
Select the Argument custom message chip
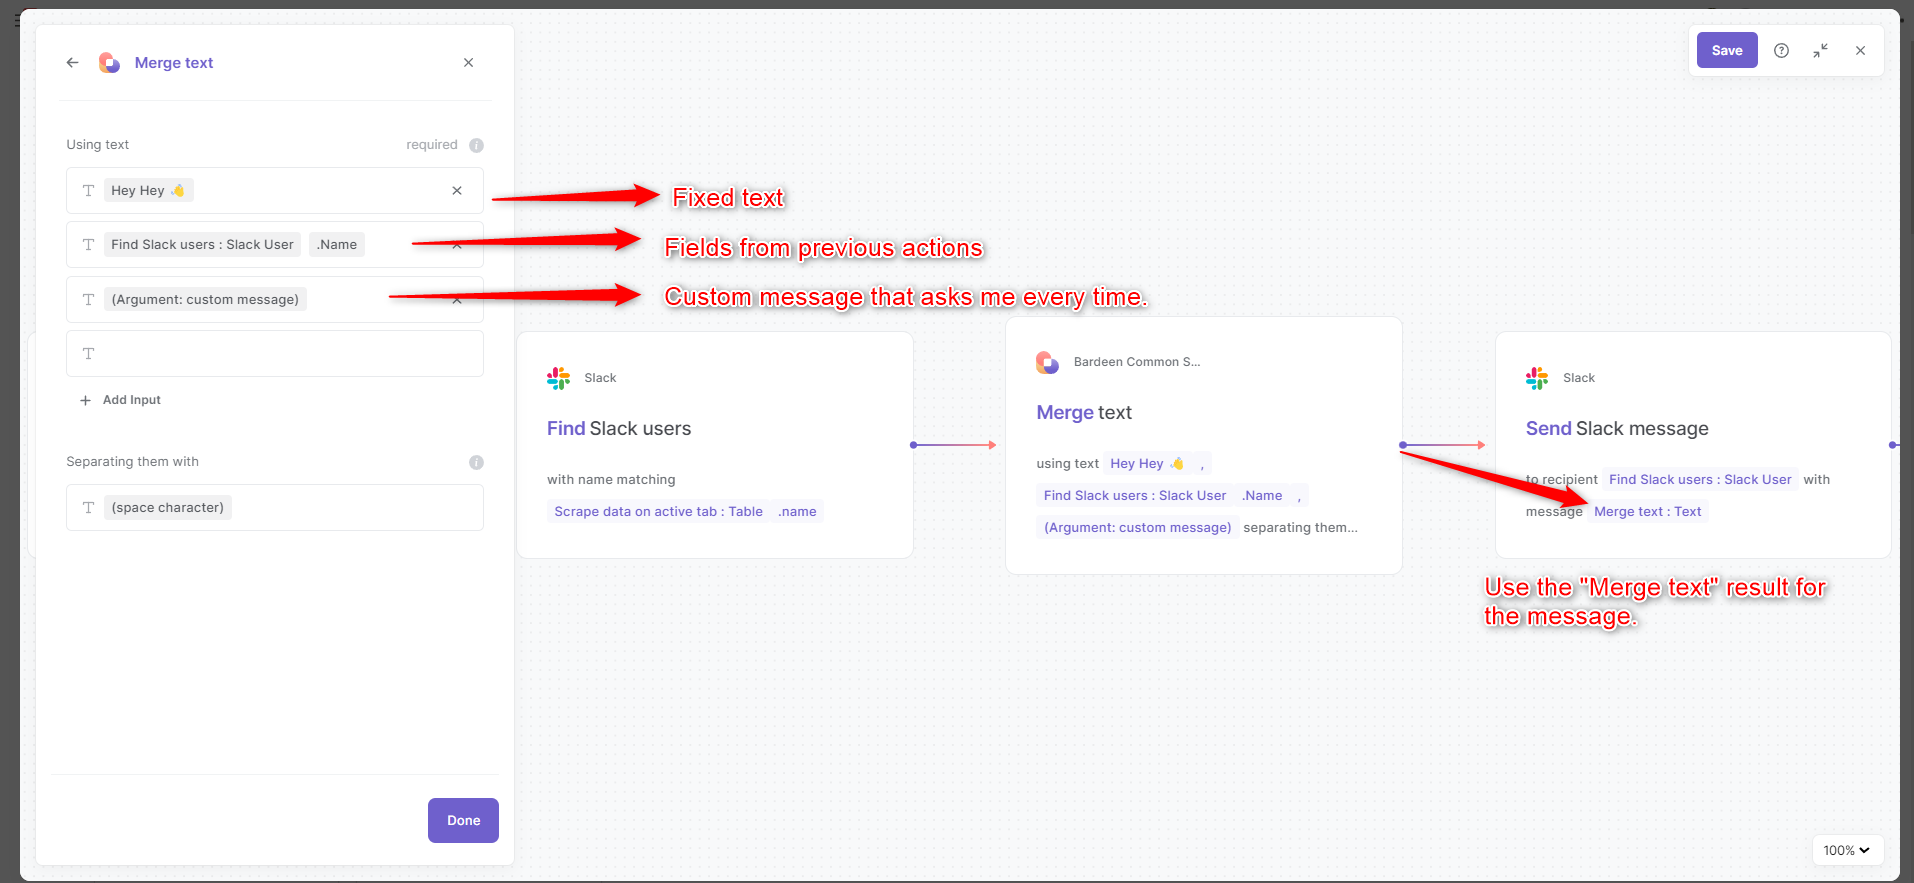coord(205,299)
